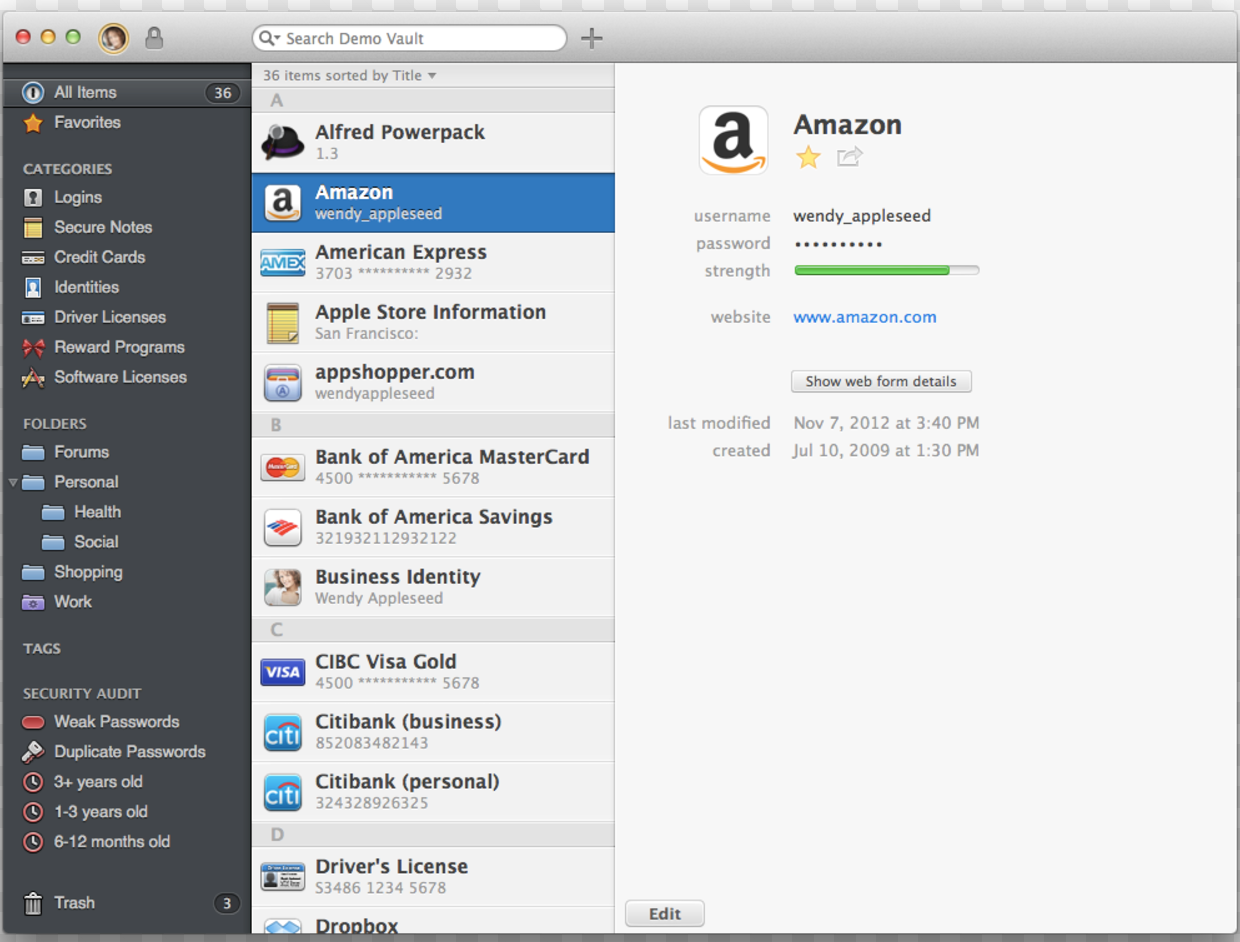This screenshot has width=1240, height=942.
Task: Lock the vault with the padlock icon
Action: point(153,38)
